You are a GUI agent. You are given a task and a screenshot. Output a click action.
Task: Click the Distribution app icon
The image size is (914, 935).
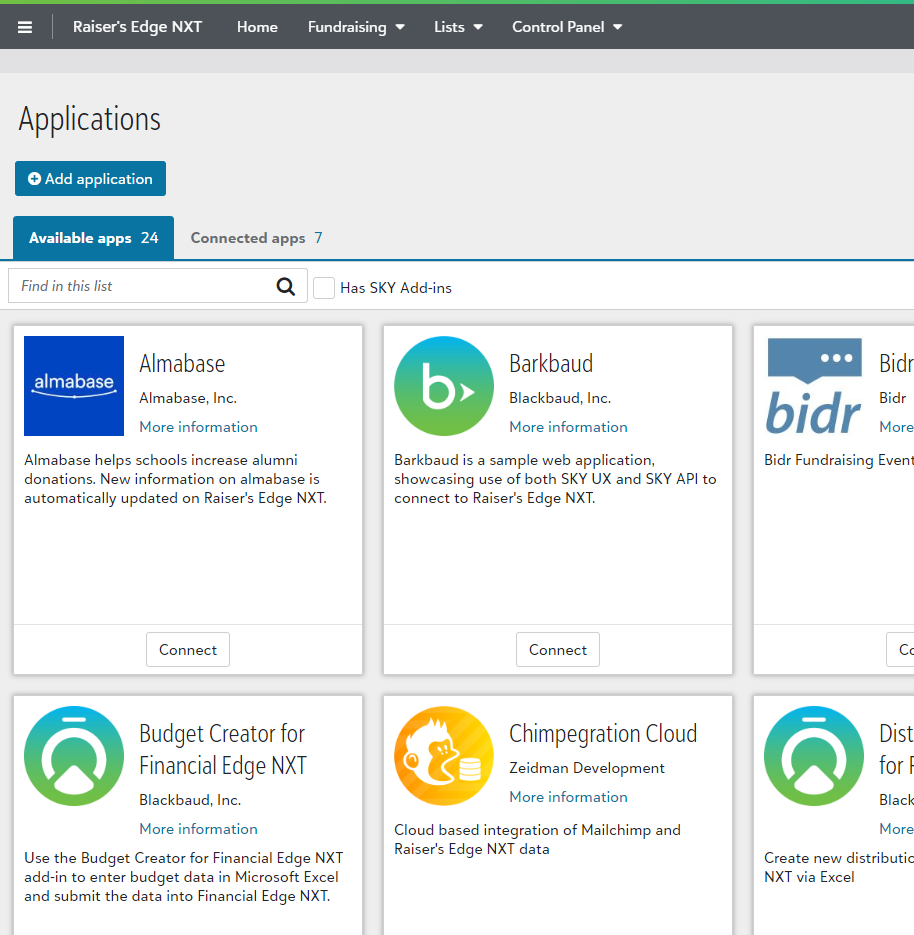tap(814, 756)
